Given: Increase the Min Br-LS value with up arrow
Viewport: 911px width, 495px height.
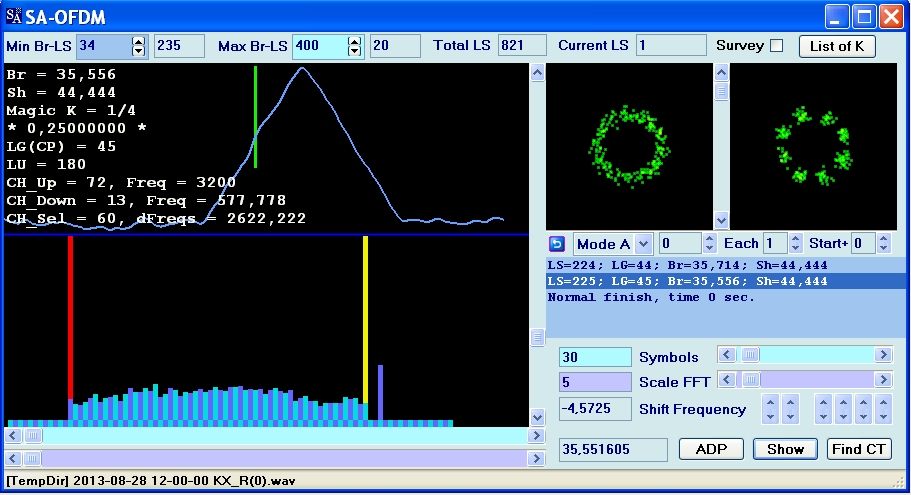Looking at the screenshot, I should [138, 41].
